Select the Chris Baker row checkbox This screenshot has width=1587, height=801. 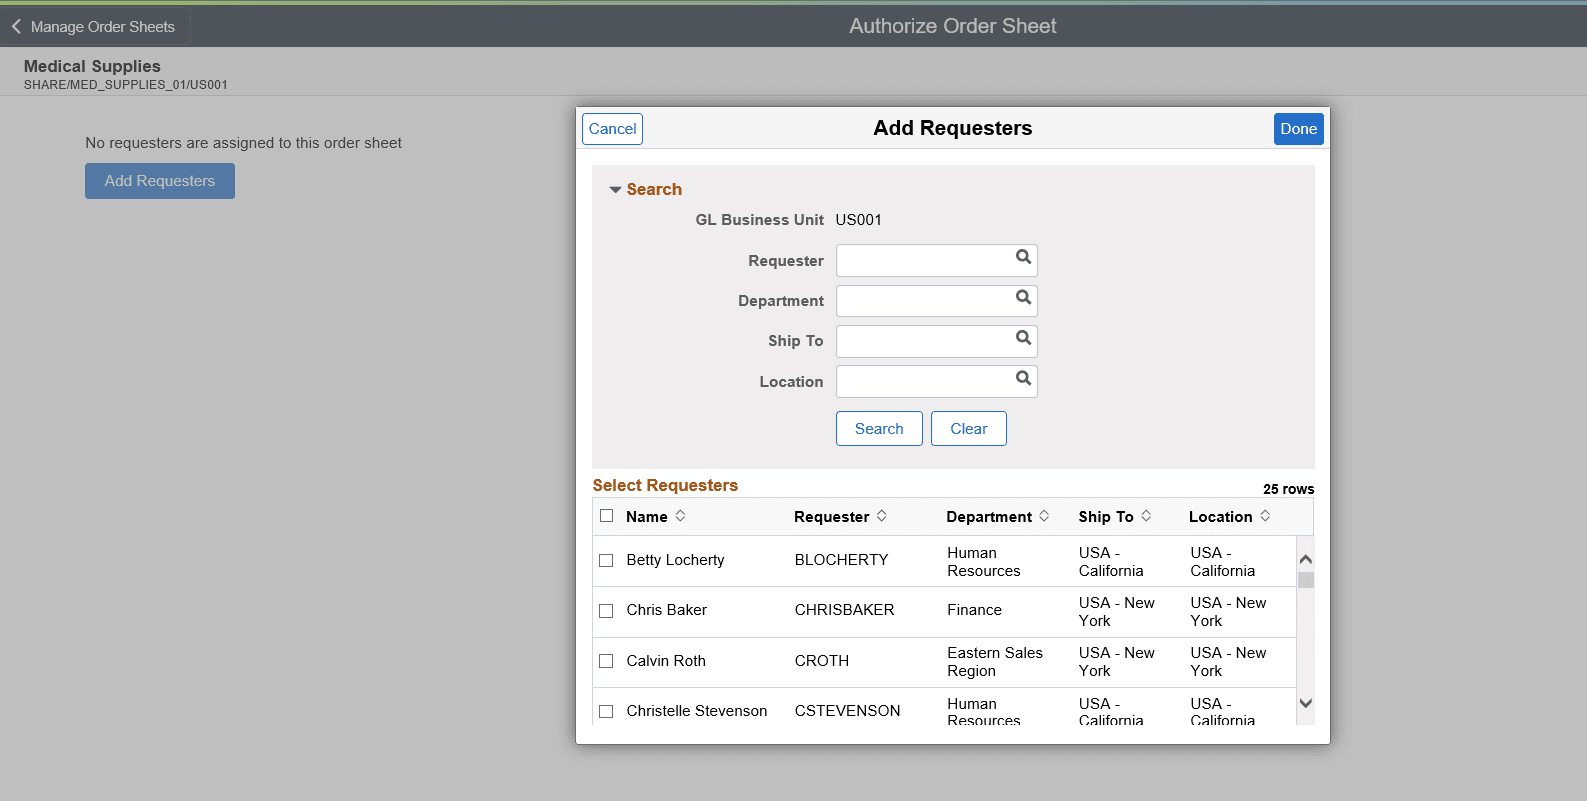(606, 610)
